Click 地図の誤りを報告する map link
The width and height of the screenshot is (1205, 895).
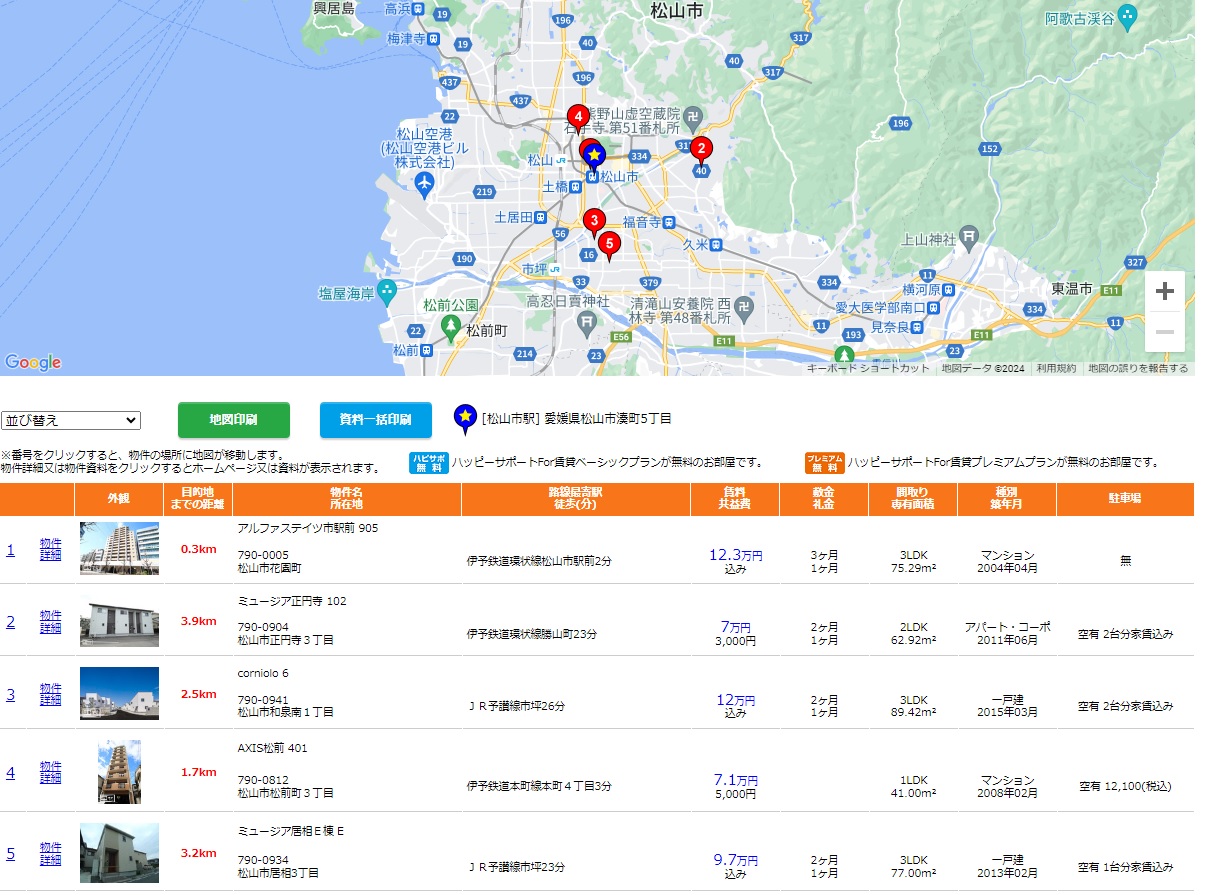point(1138,368)
